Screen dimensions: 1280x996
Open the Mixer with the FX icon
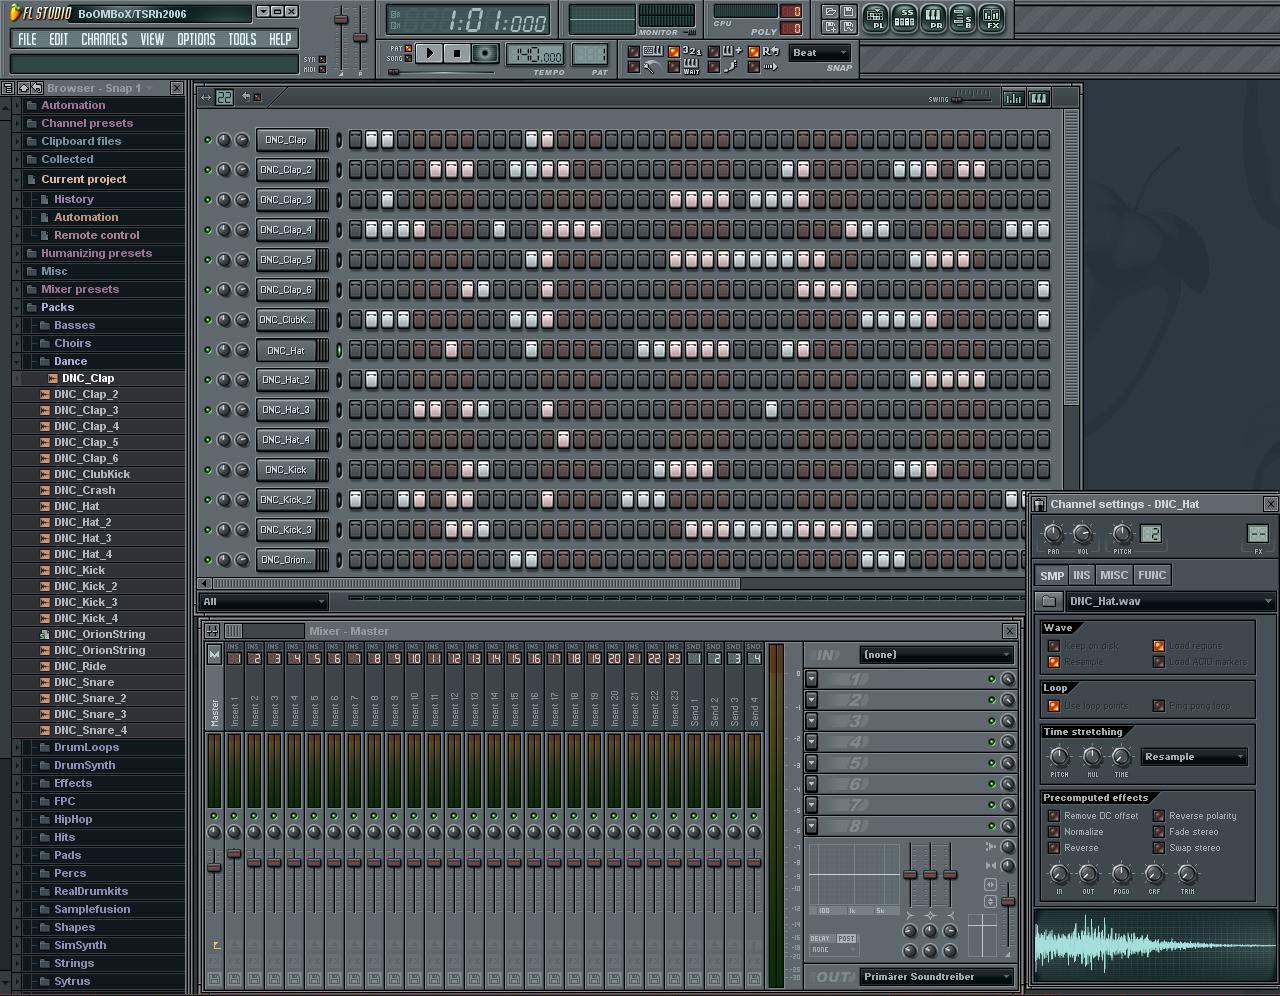coord(992,17)
